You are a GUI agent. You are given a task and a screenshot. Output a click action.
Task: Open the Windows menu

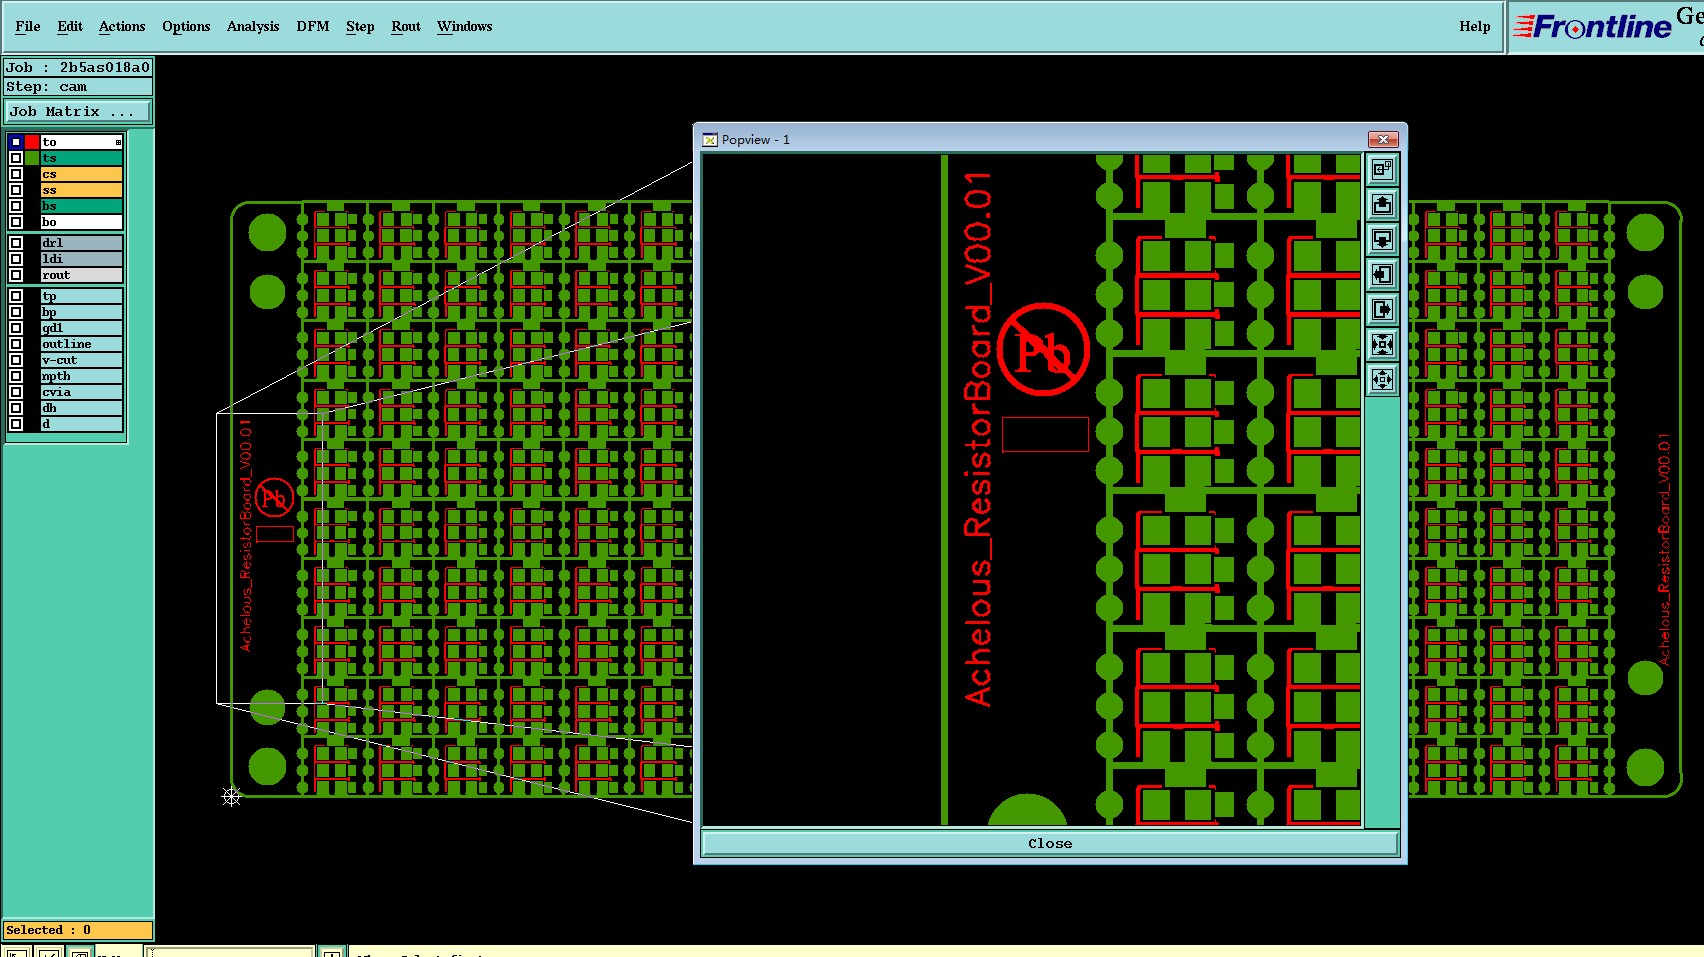[465, 26]
